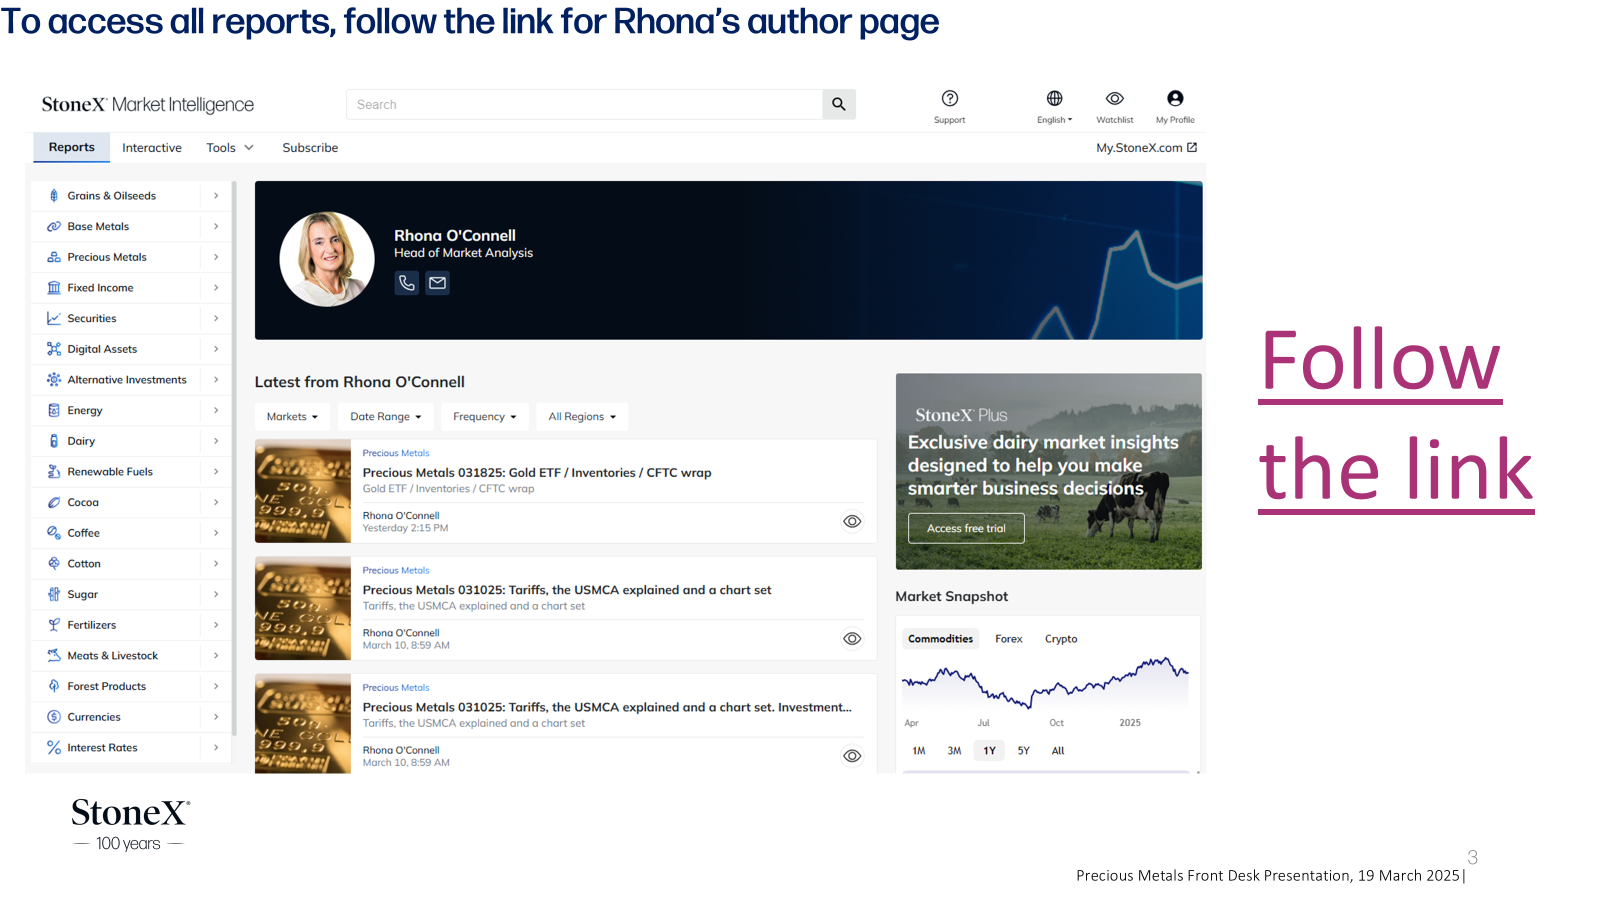
Task: Expand the Grains & Oilseeds chevron
Action: 216,196
